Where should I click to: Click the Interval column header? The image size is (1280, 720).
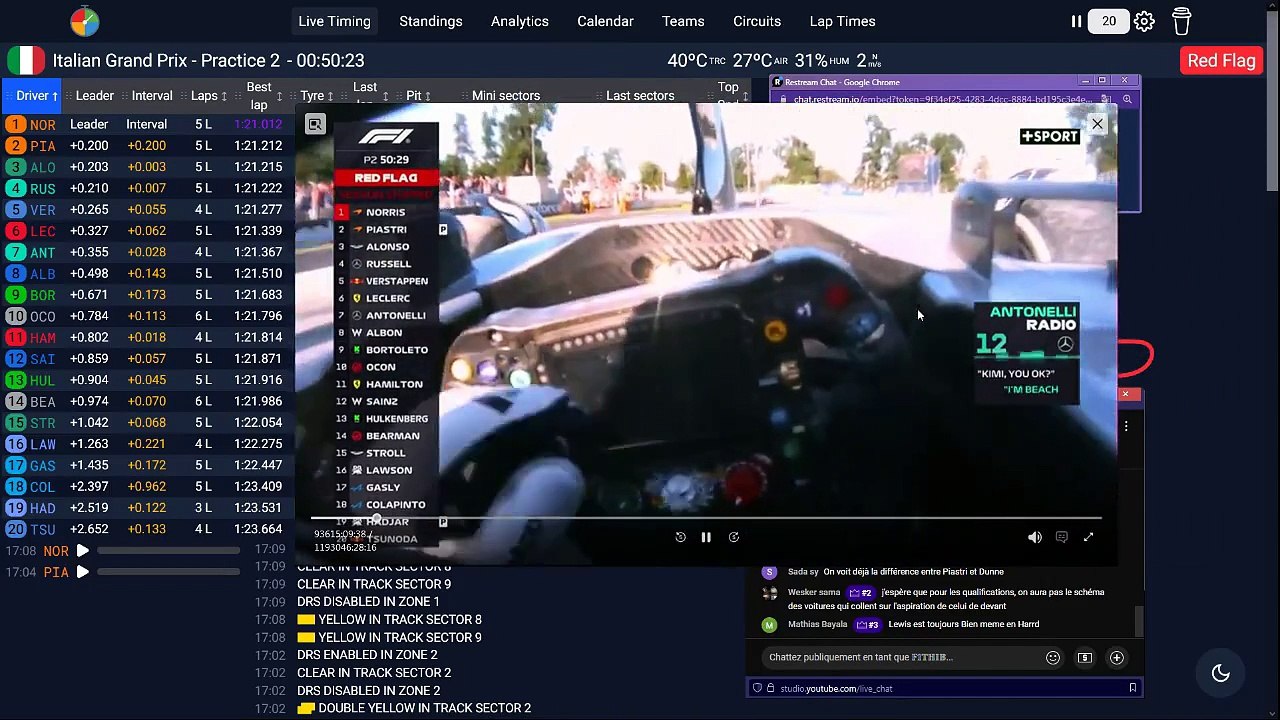pyautogui.click(x=152, y=96)
